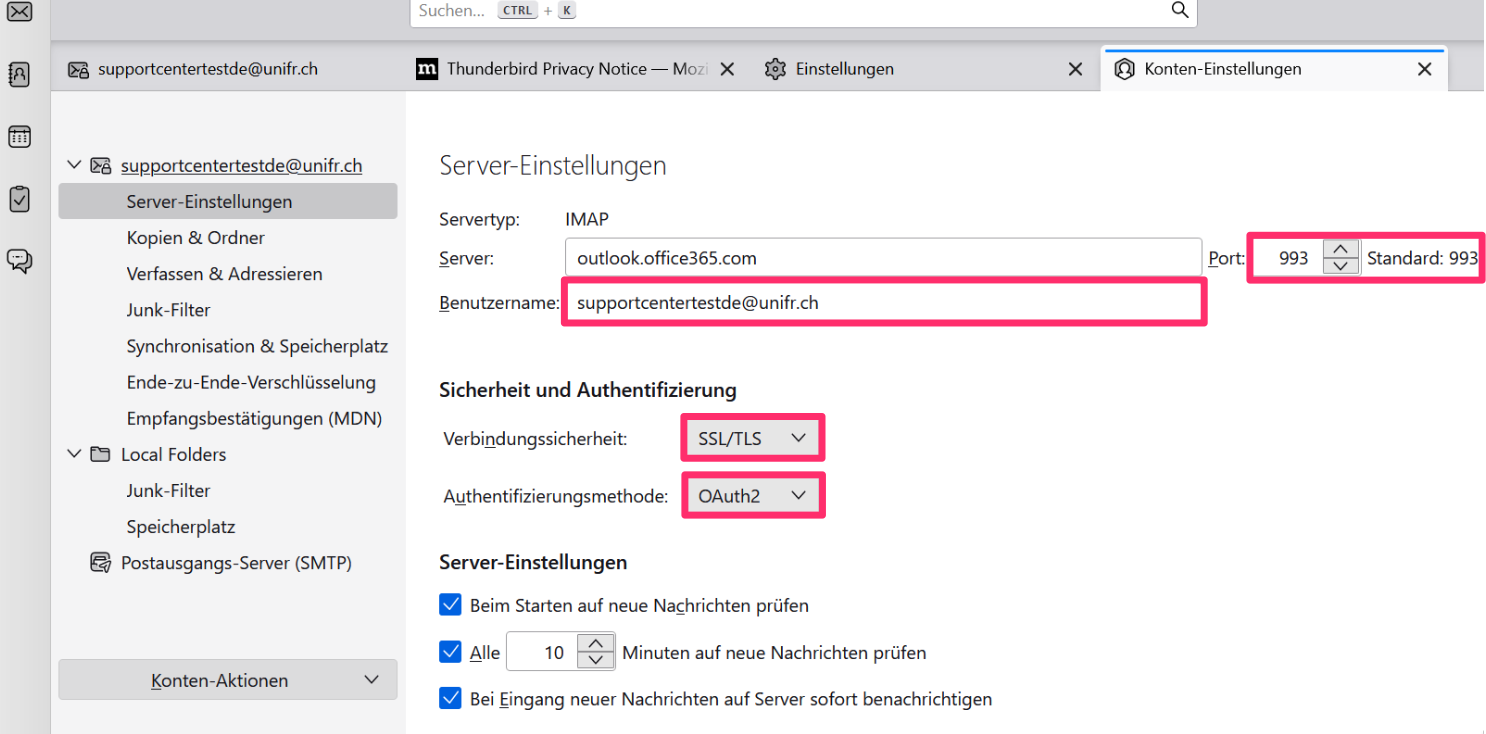Open the Chat sidebar icon
The image size is (1486, 734).
click(x=19, y=261)
